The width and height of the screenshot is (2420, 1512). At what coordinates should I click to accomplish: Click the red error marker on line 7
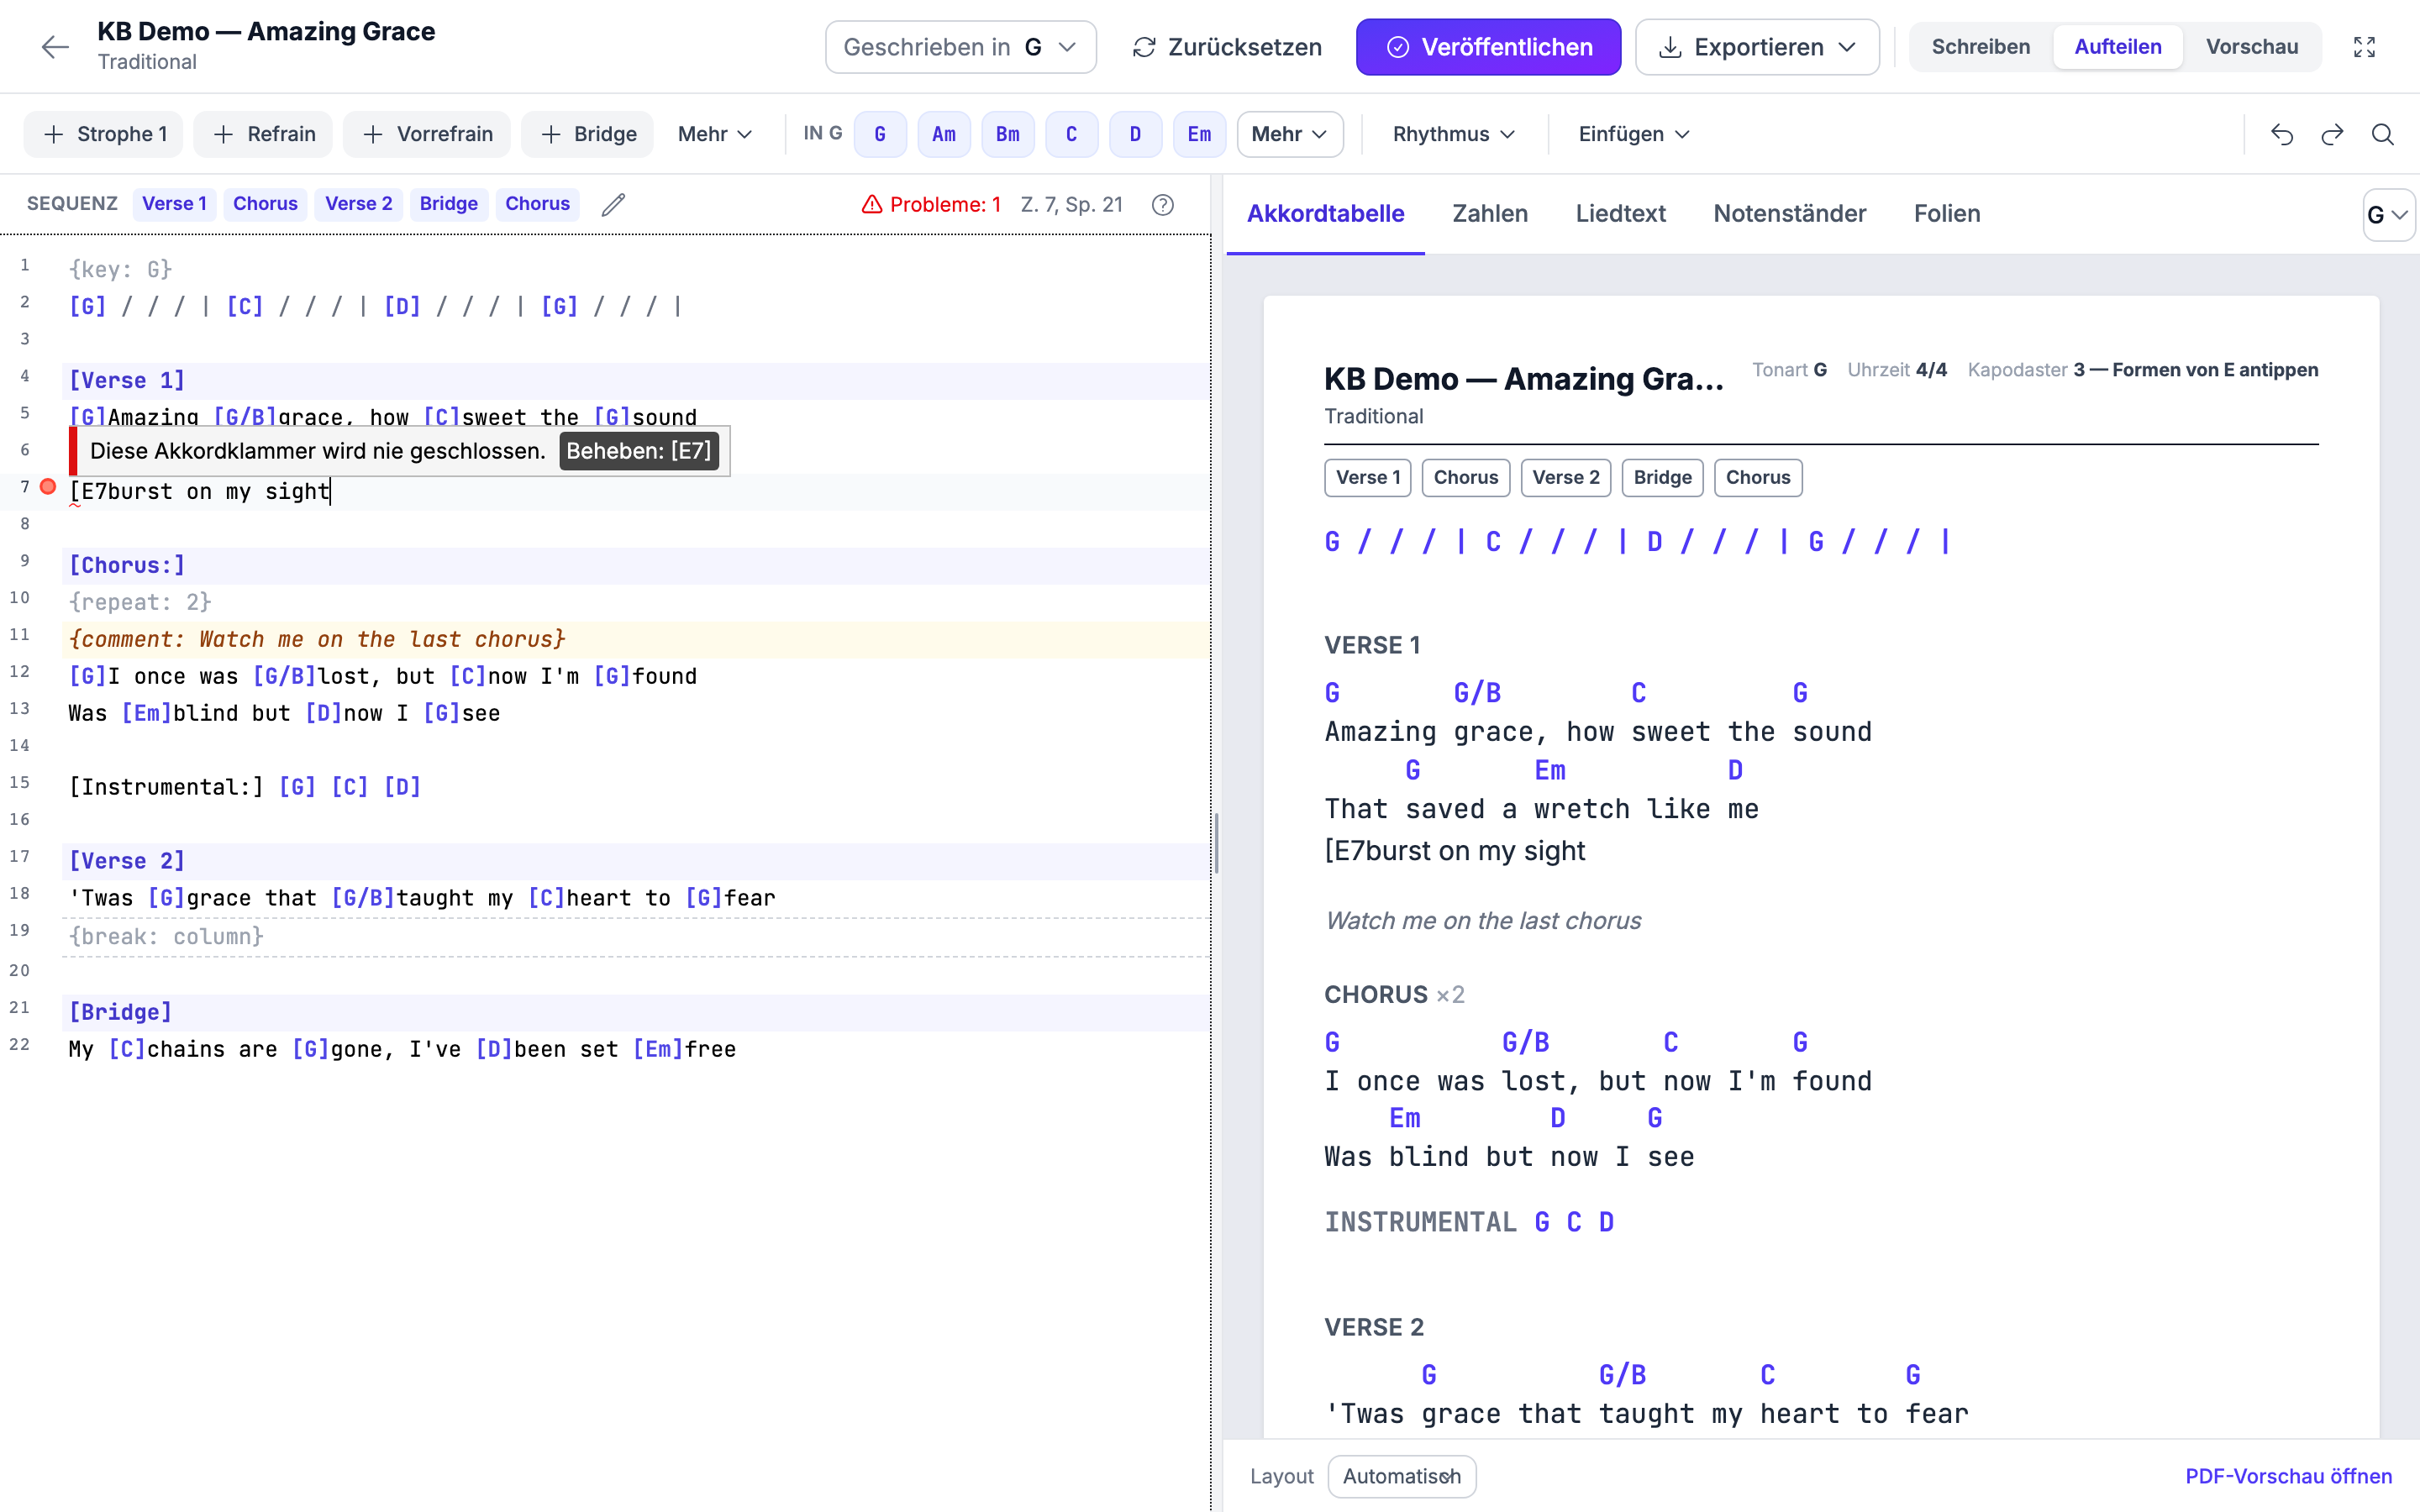[48, 487]
